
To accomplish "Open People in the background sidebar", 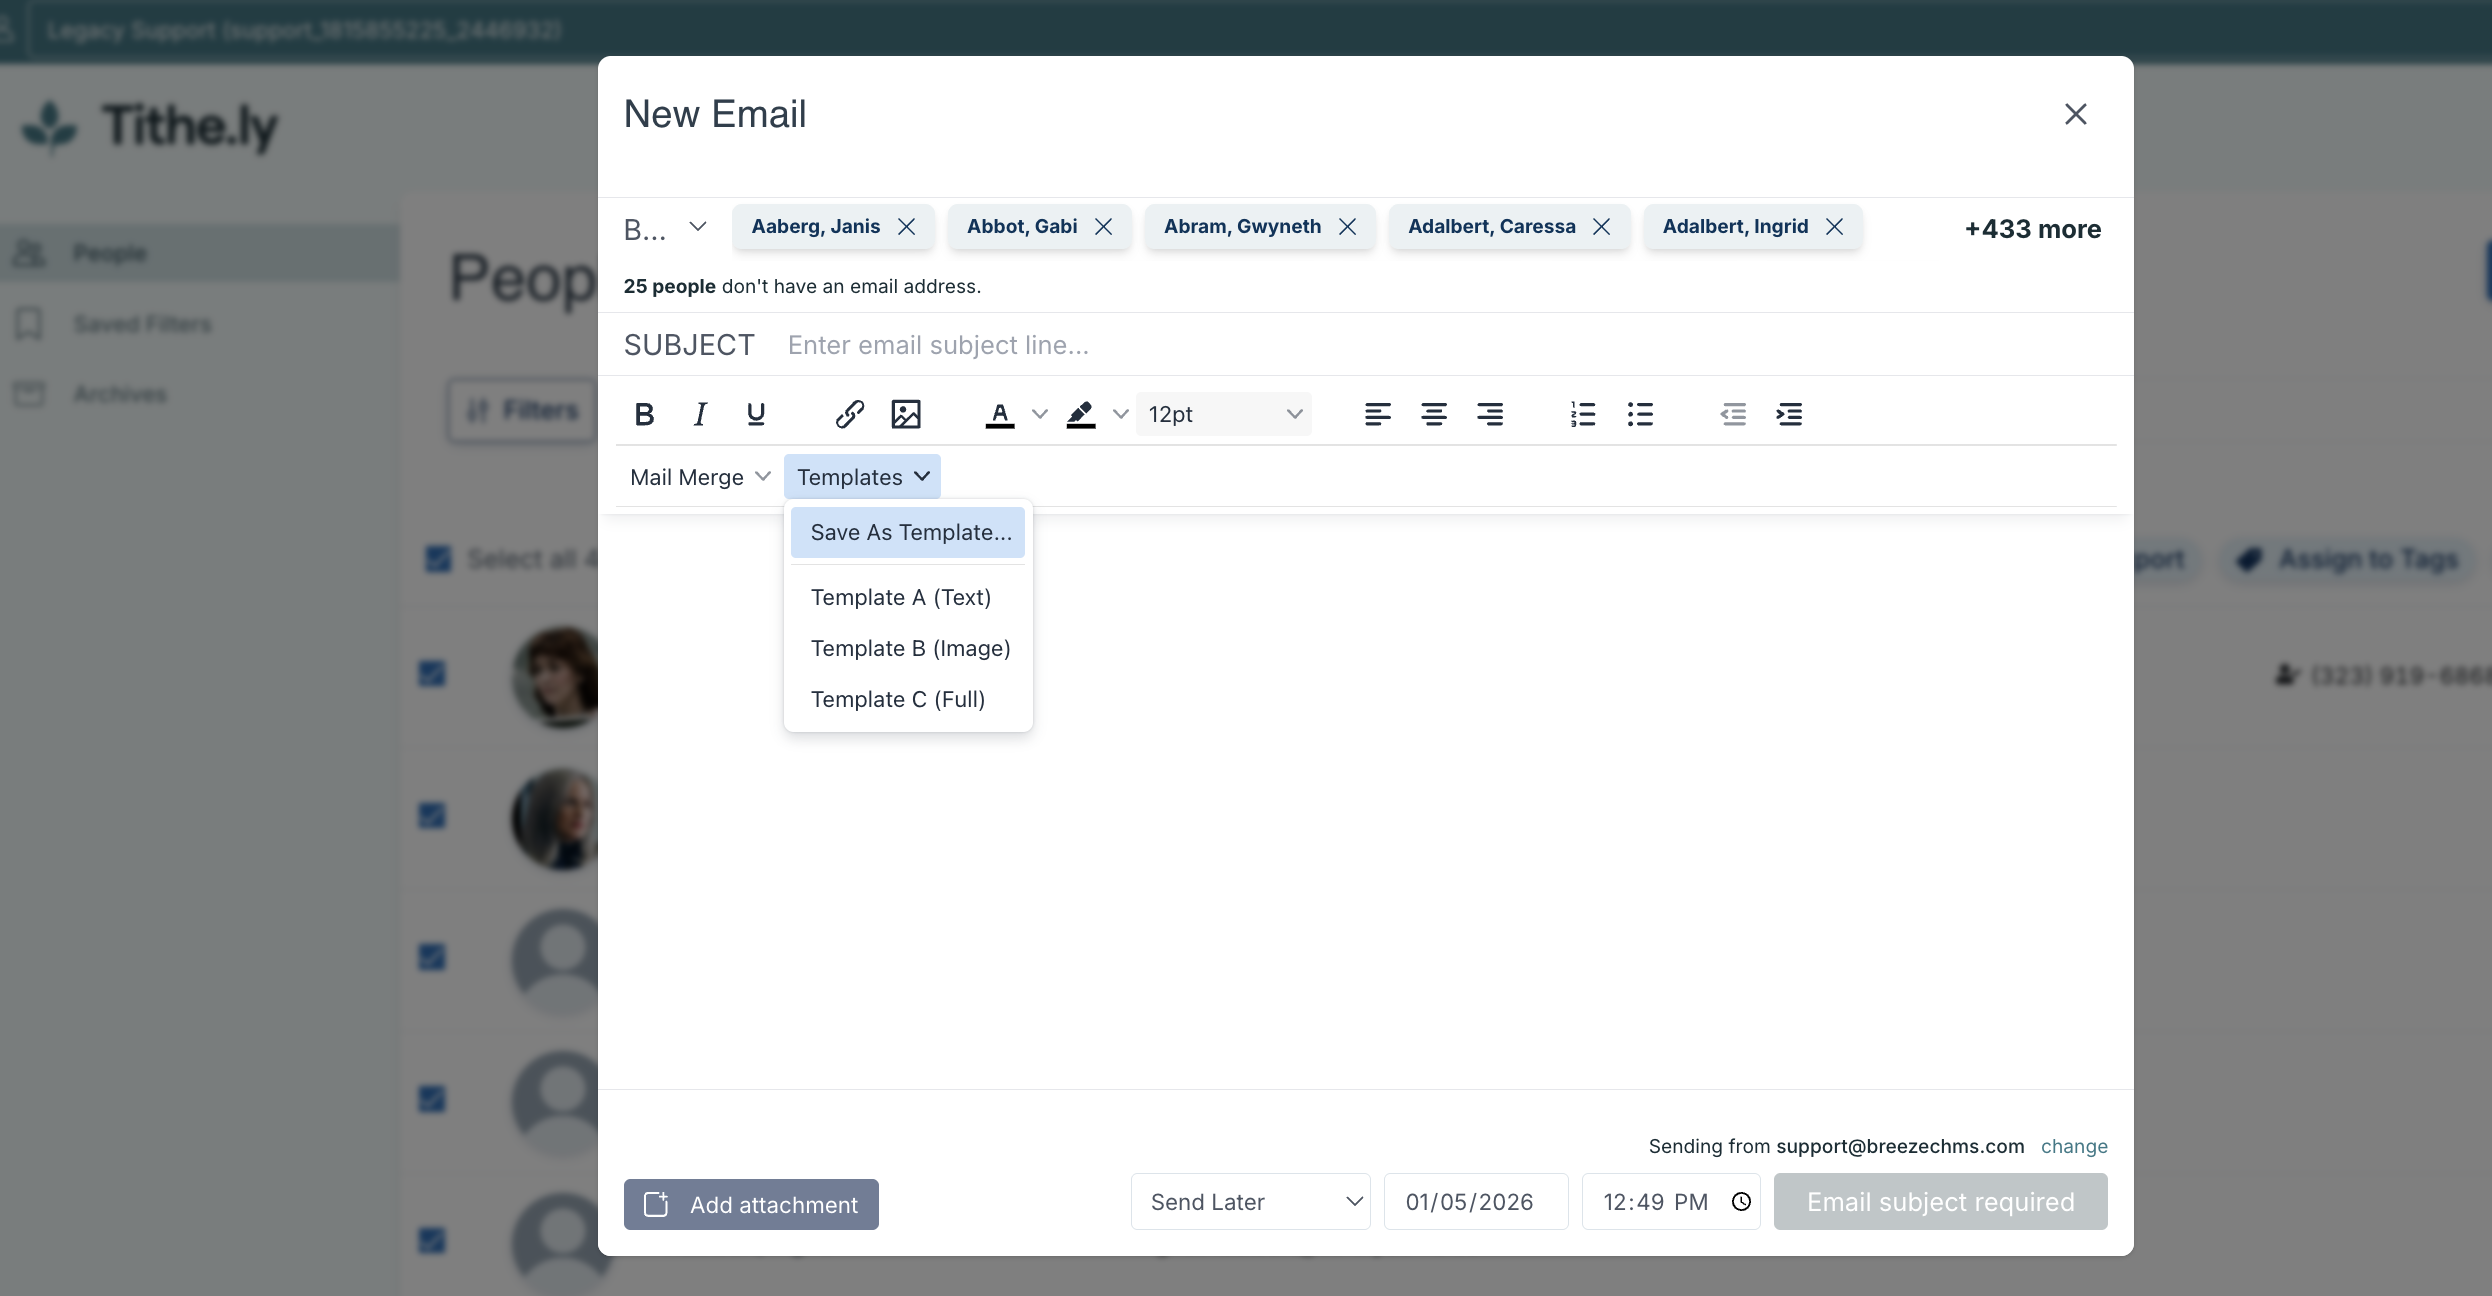I will [x=200, y=253].
